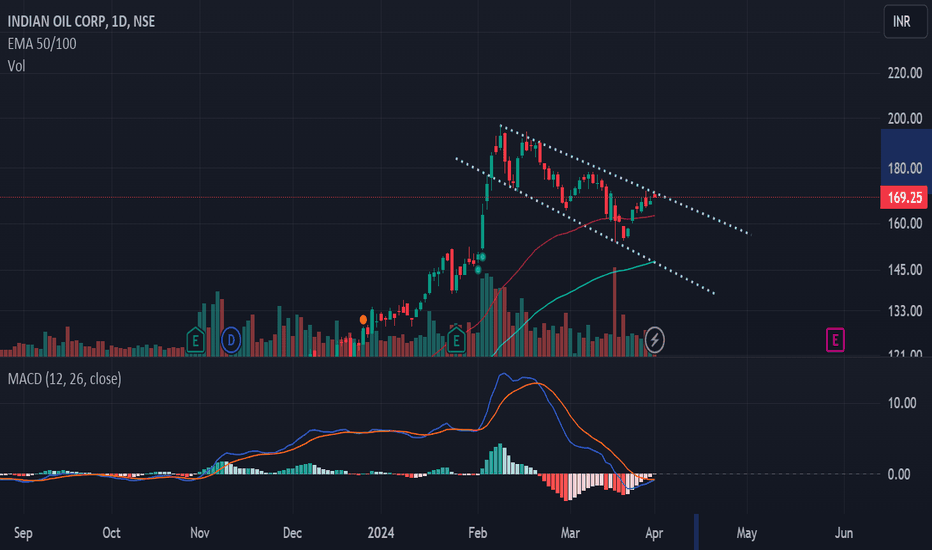This screenshot has height=550, width=932.
Task: Click the 133.00 price axis label
Action: point(905,311)
